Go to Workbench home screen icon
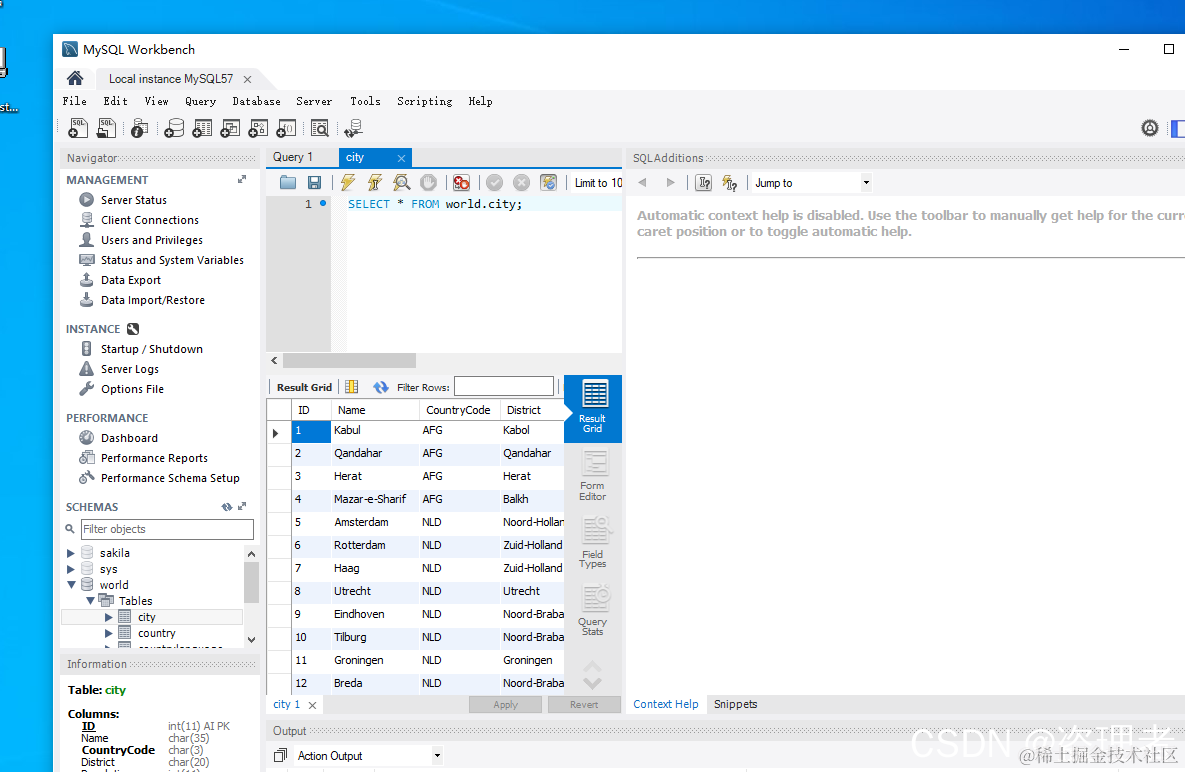This screenshot has height=772, width=1185. pos(75,78)
